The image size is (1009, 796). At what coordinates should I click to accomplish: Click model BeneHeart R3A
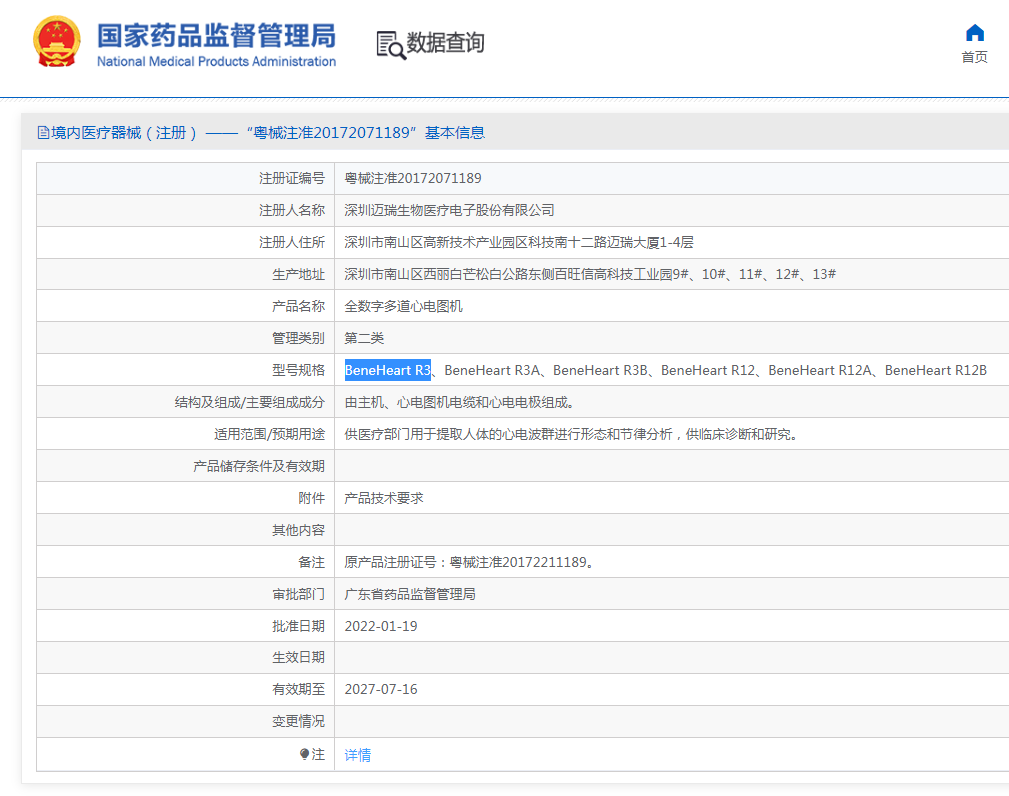(x=492, y=370)
